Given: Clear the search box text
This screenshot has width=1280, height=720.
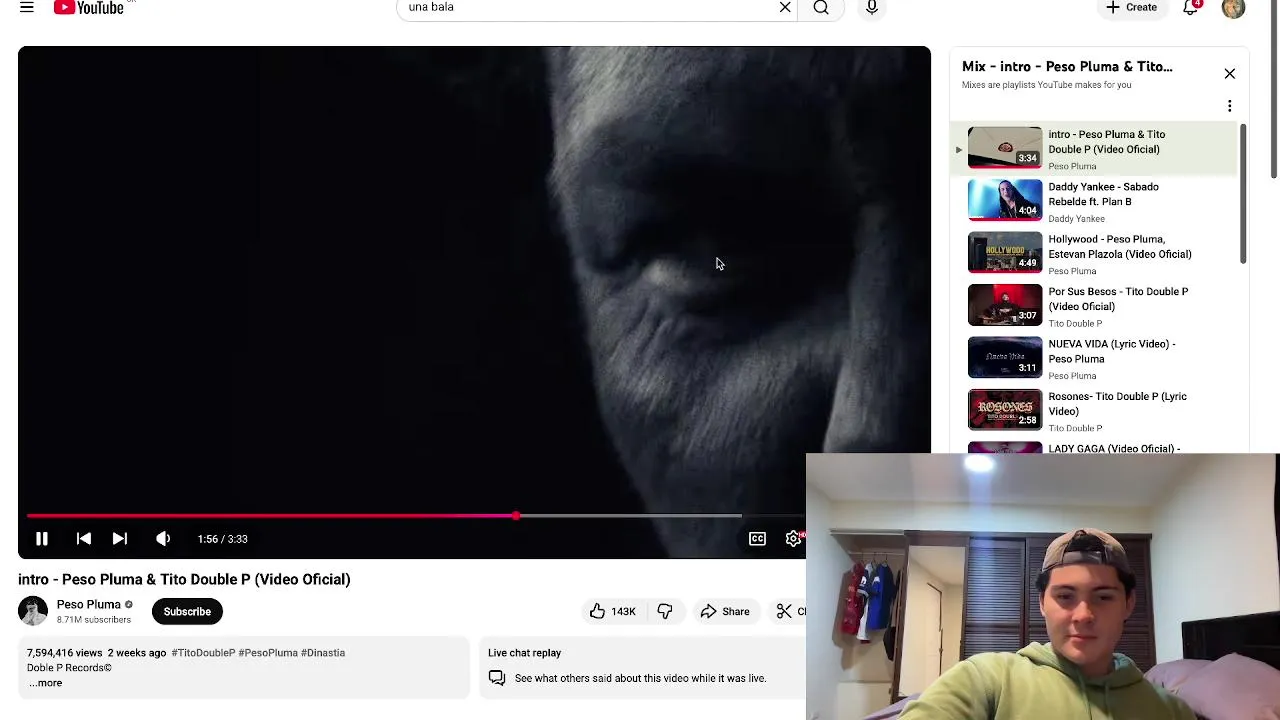Looking at the screenshot, I should tap(785, 8).
